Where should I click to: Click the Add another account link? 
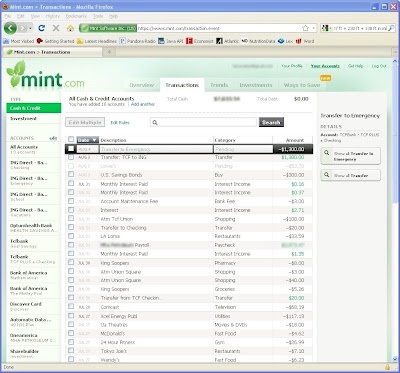point(143,104)
